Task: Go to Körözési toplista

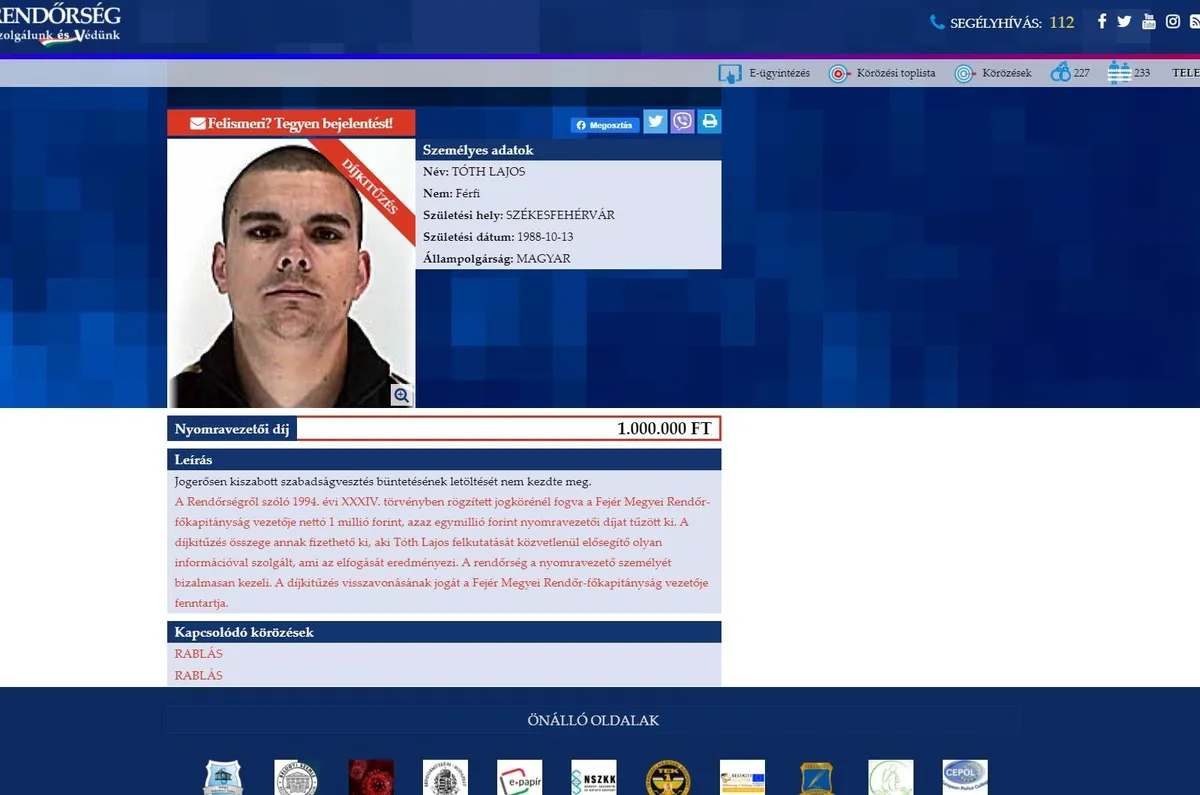Action: coord(883,73)
